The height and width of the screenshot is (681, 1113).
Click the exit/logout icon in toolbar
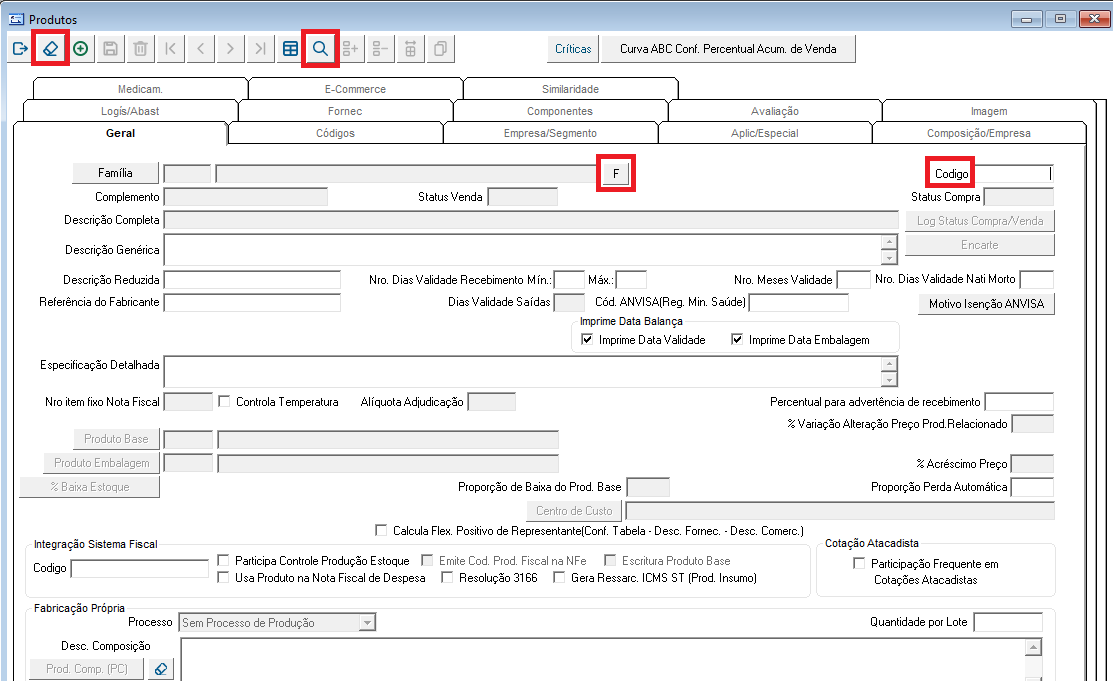pyautogui.click(x=20, y=48)
